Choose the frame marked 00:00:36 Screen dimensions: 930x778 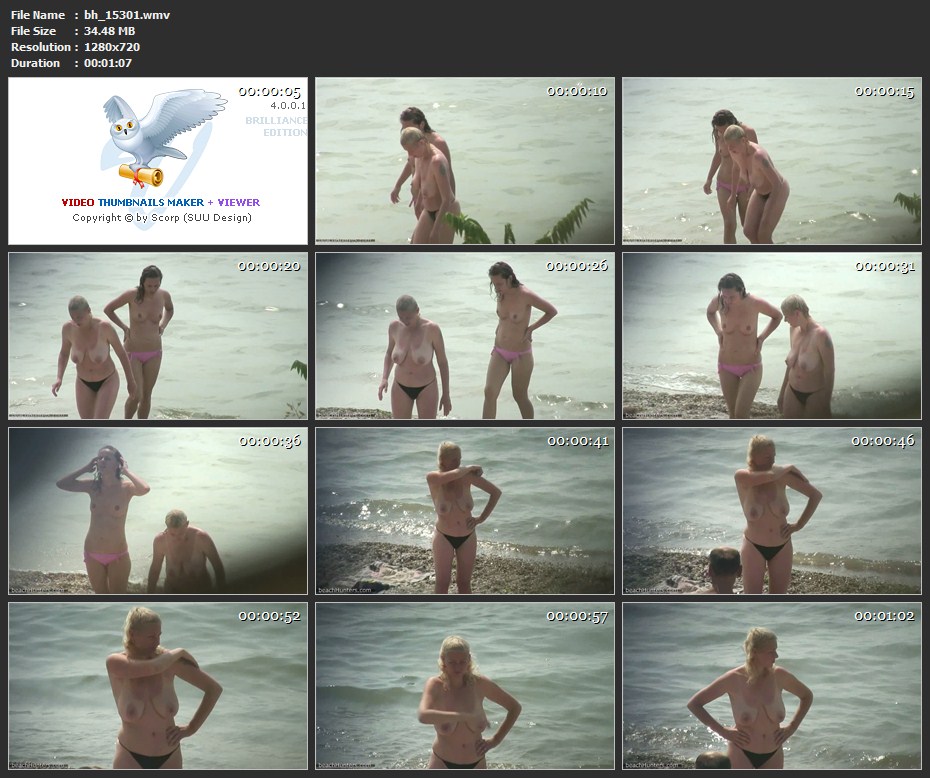point(158,511)
